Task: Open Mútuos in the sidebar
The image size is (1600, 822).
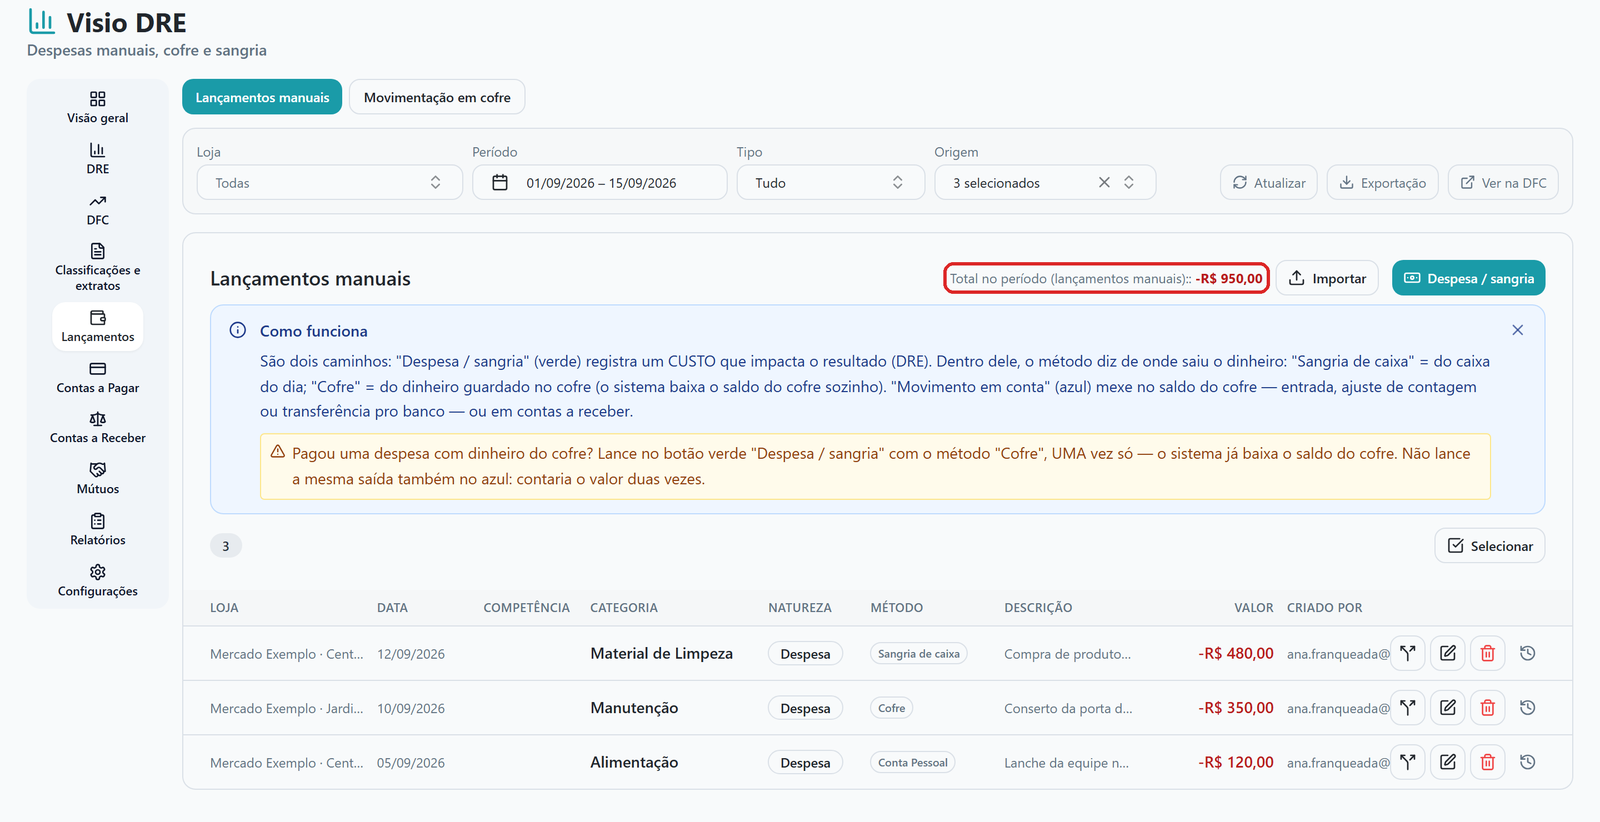Action: [98, 478]
